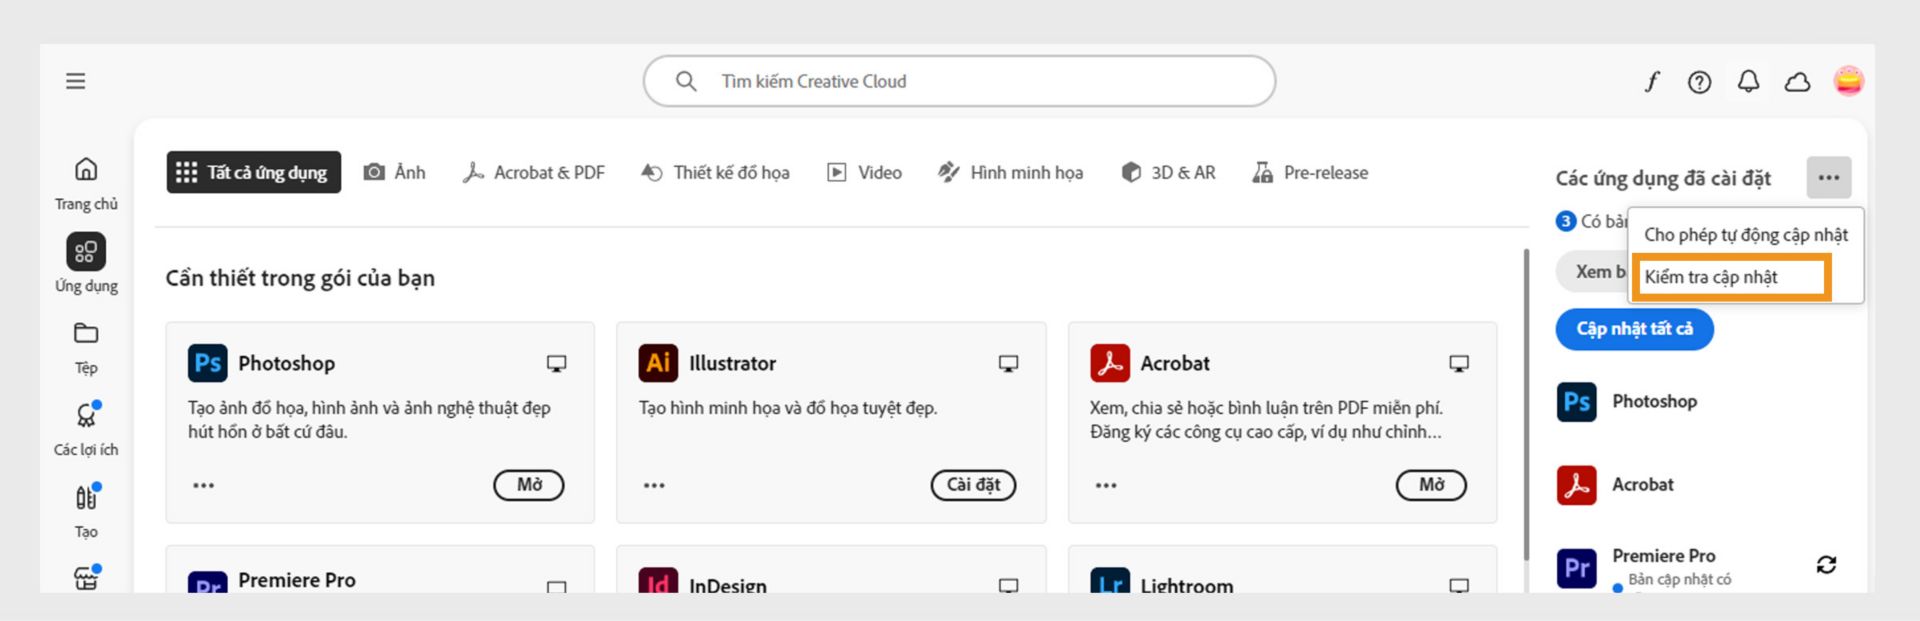Open the notifications bell
The image size is (1920, 621).
[1748, 81]
